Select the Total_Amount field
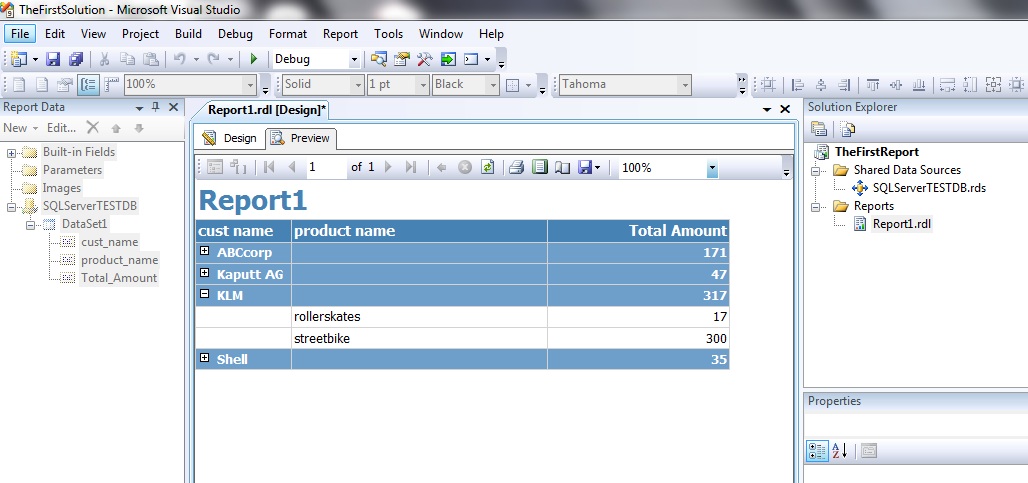This screenshot has width=1028, height=483. pyautogui.click(x=119, y=278)
